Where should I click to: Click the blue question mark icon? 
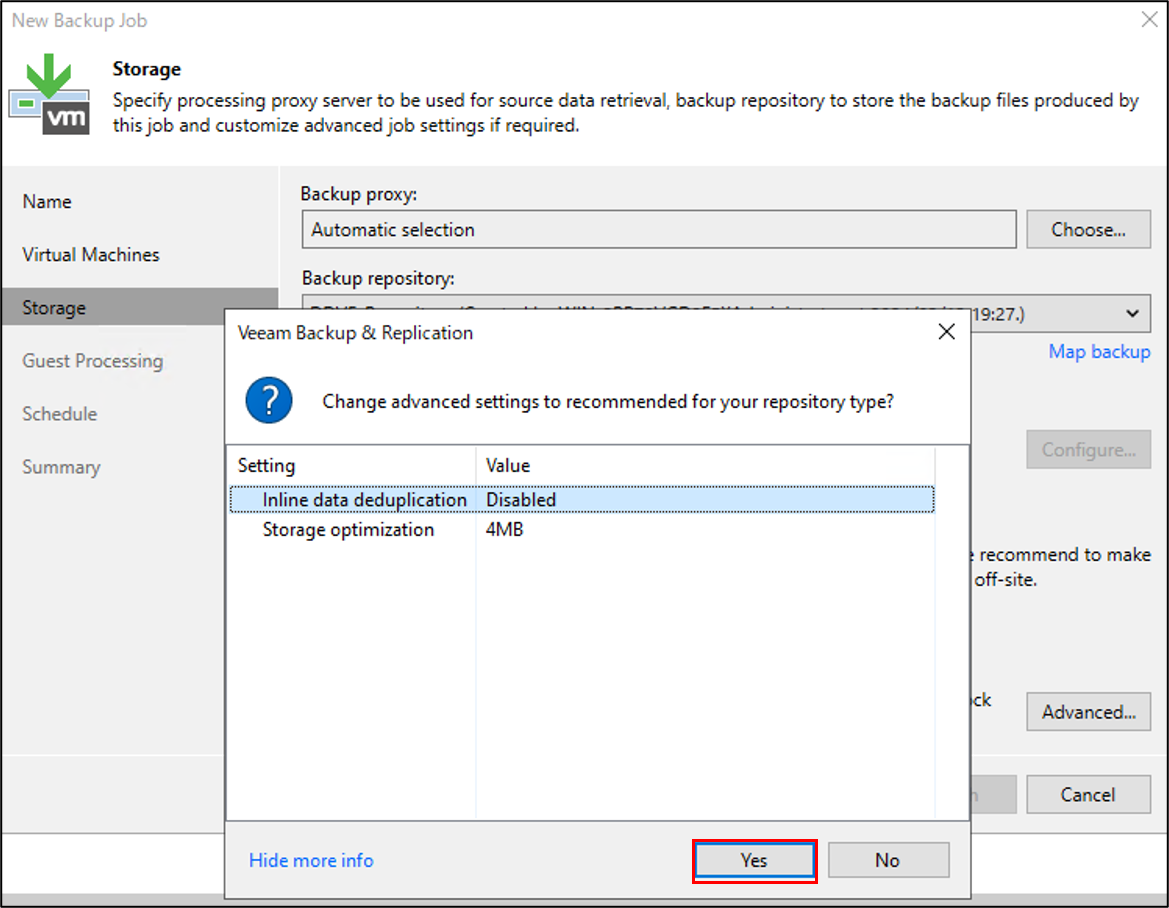[x=268, y=400]
